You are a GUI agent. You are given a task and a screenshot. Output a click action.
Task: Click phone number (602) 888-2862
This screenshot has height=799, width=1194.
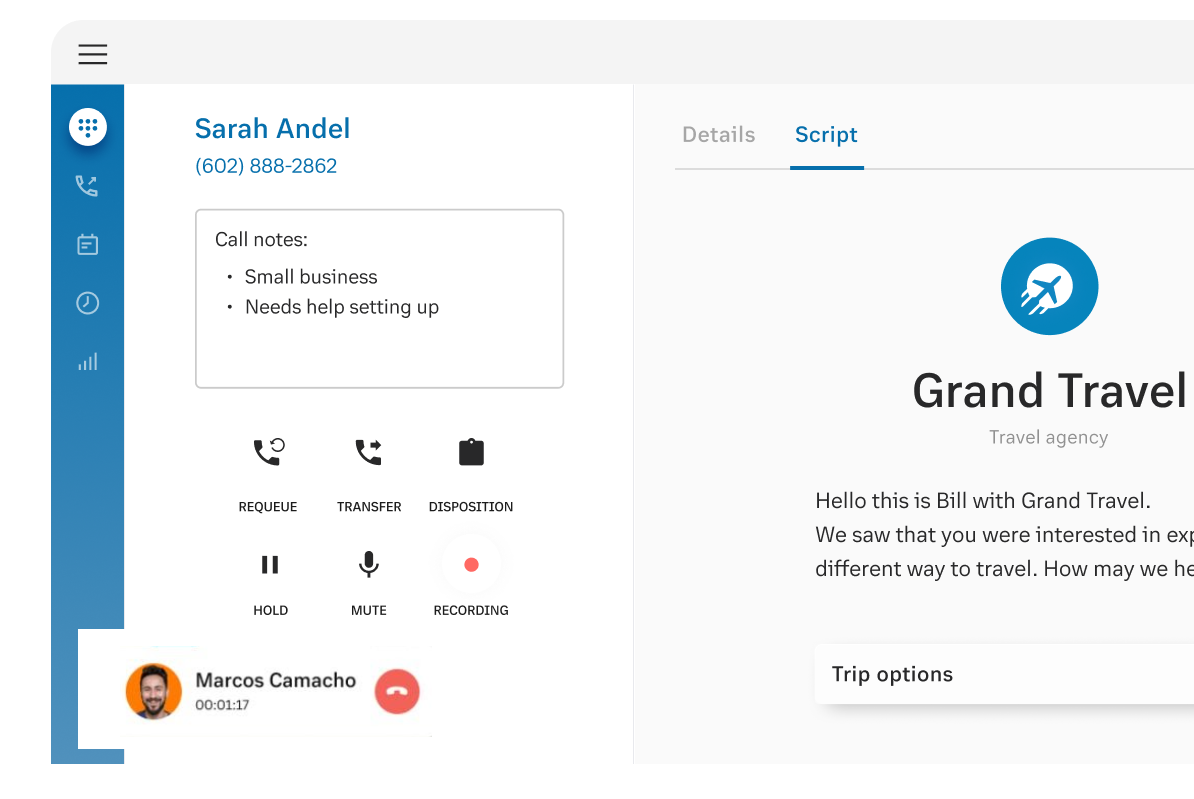click(266, 166)
